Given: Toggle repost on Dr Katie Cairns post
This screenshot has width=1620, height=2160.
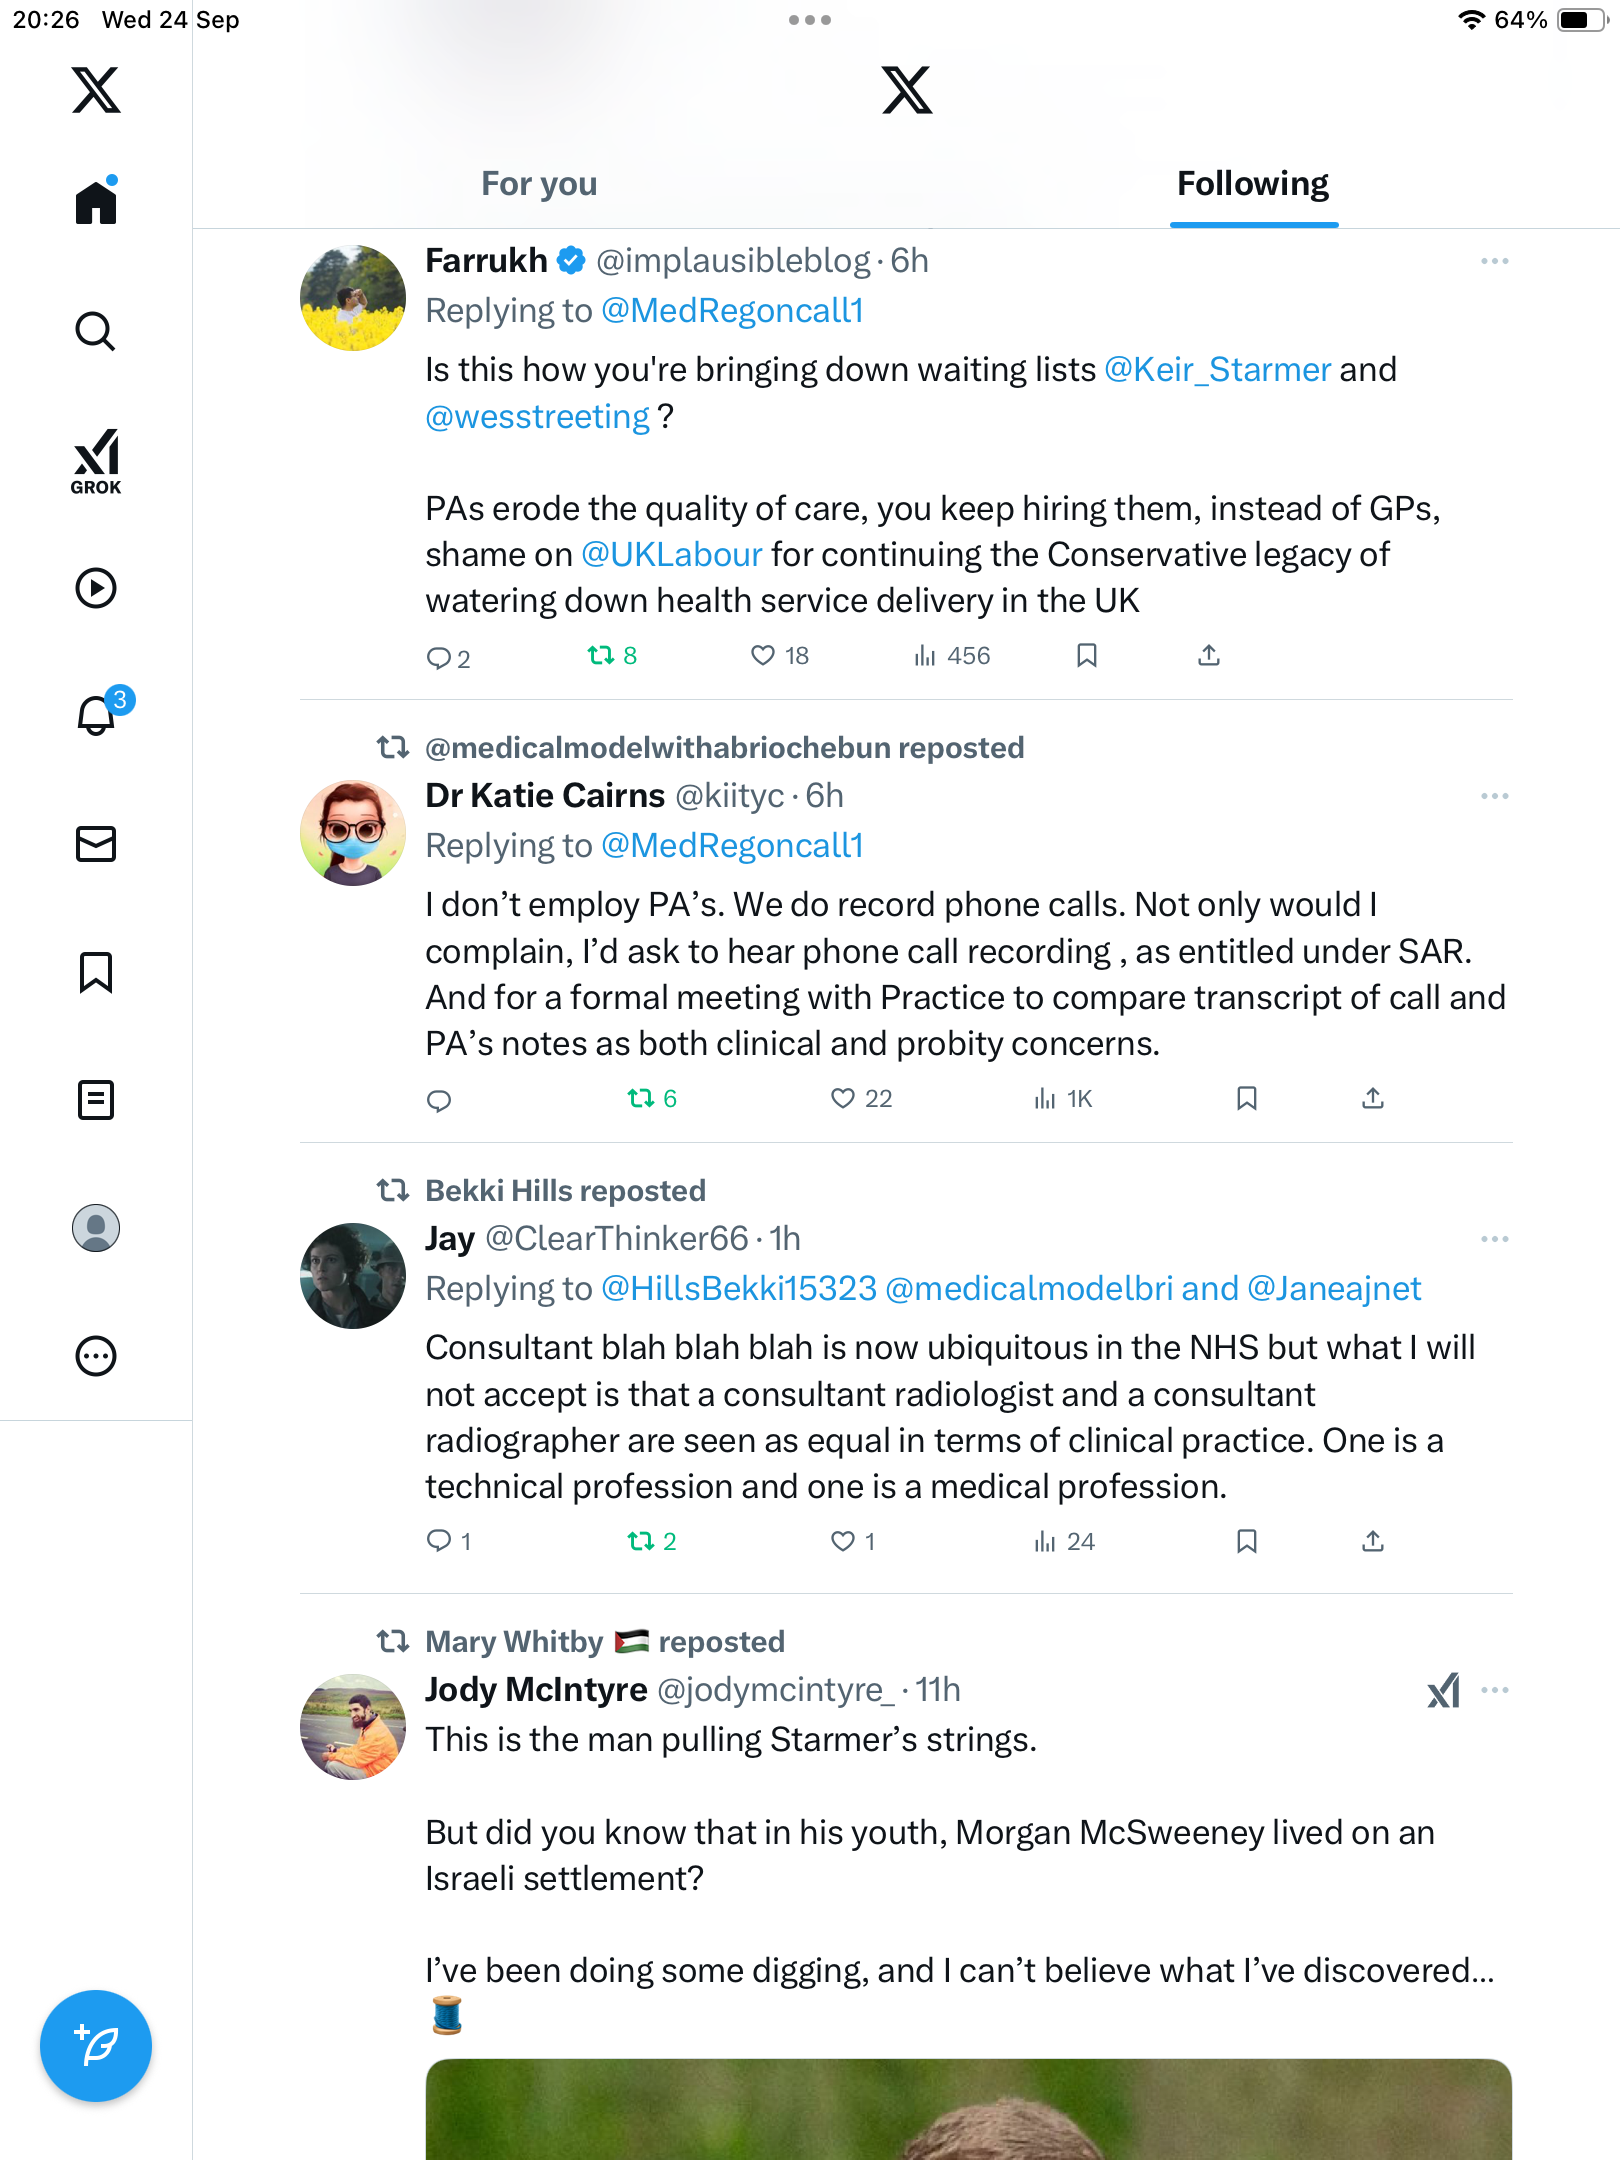Looking at the screenshot, I should (641, 1099).
